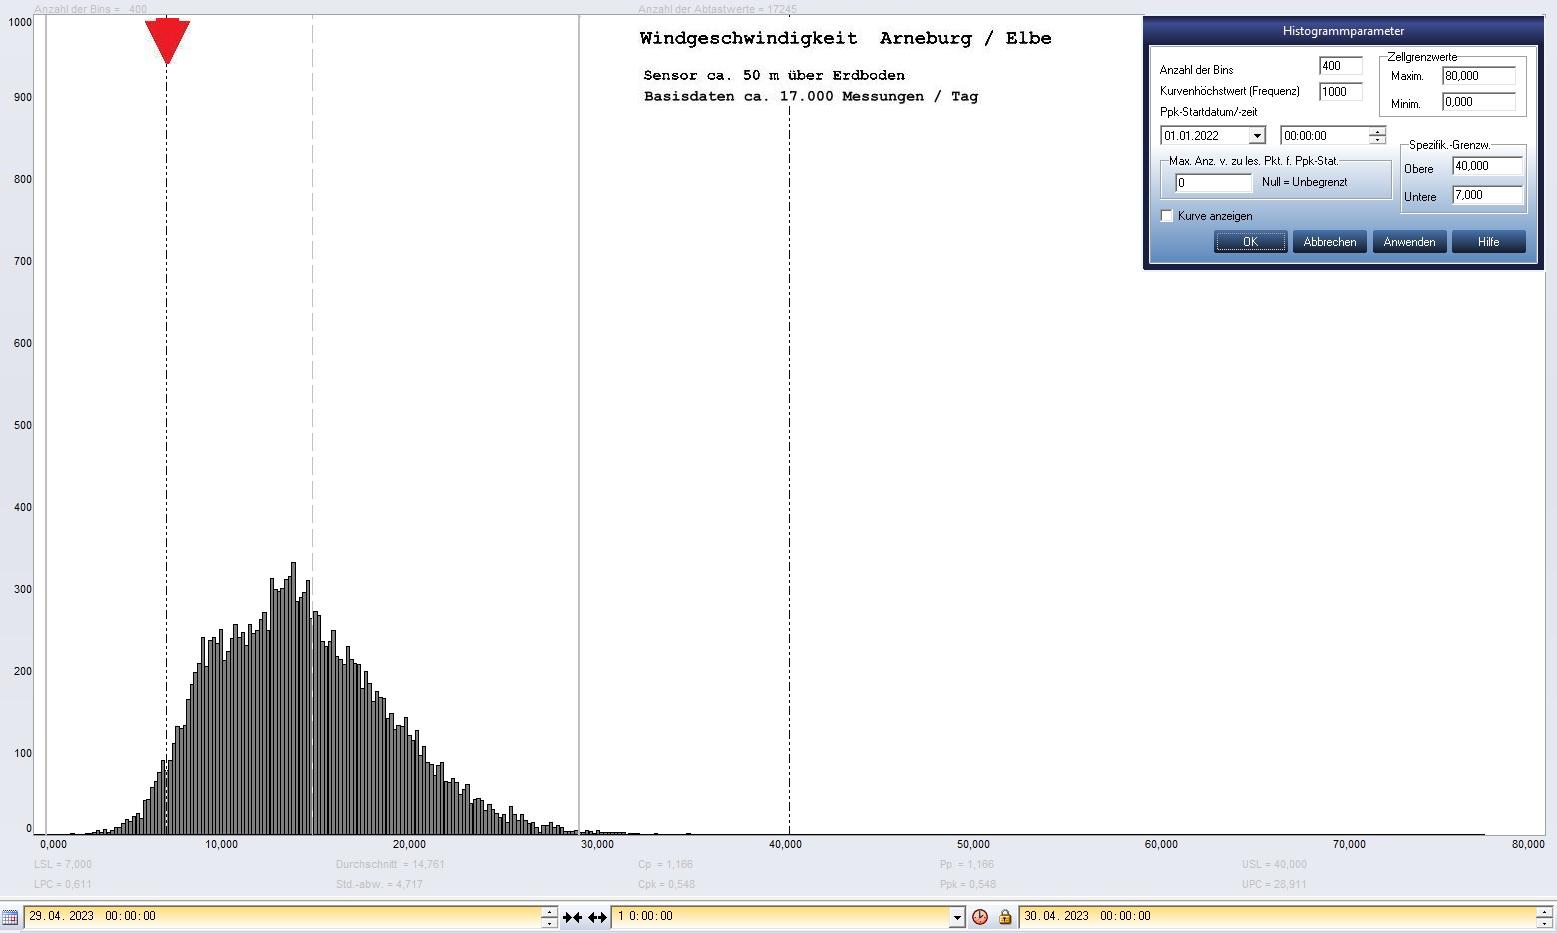Click the Anwenden button
This screenshot has height=933, width=1557.
[1409, 242]
